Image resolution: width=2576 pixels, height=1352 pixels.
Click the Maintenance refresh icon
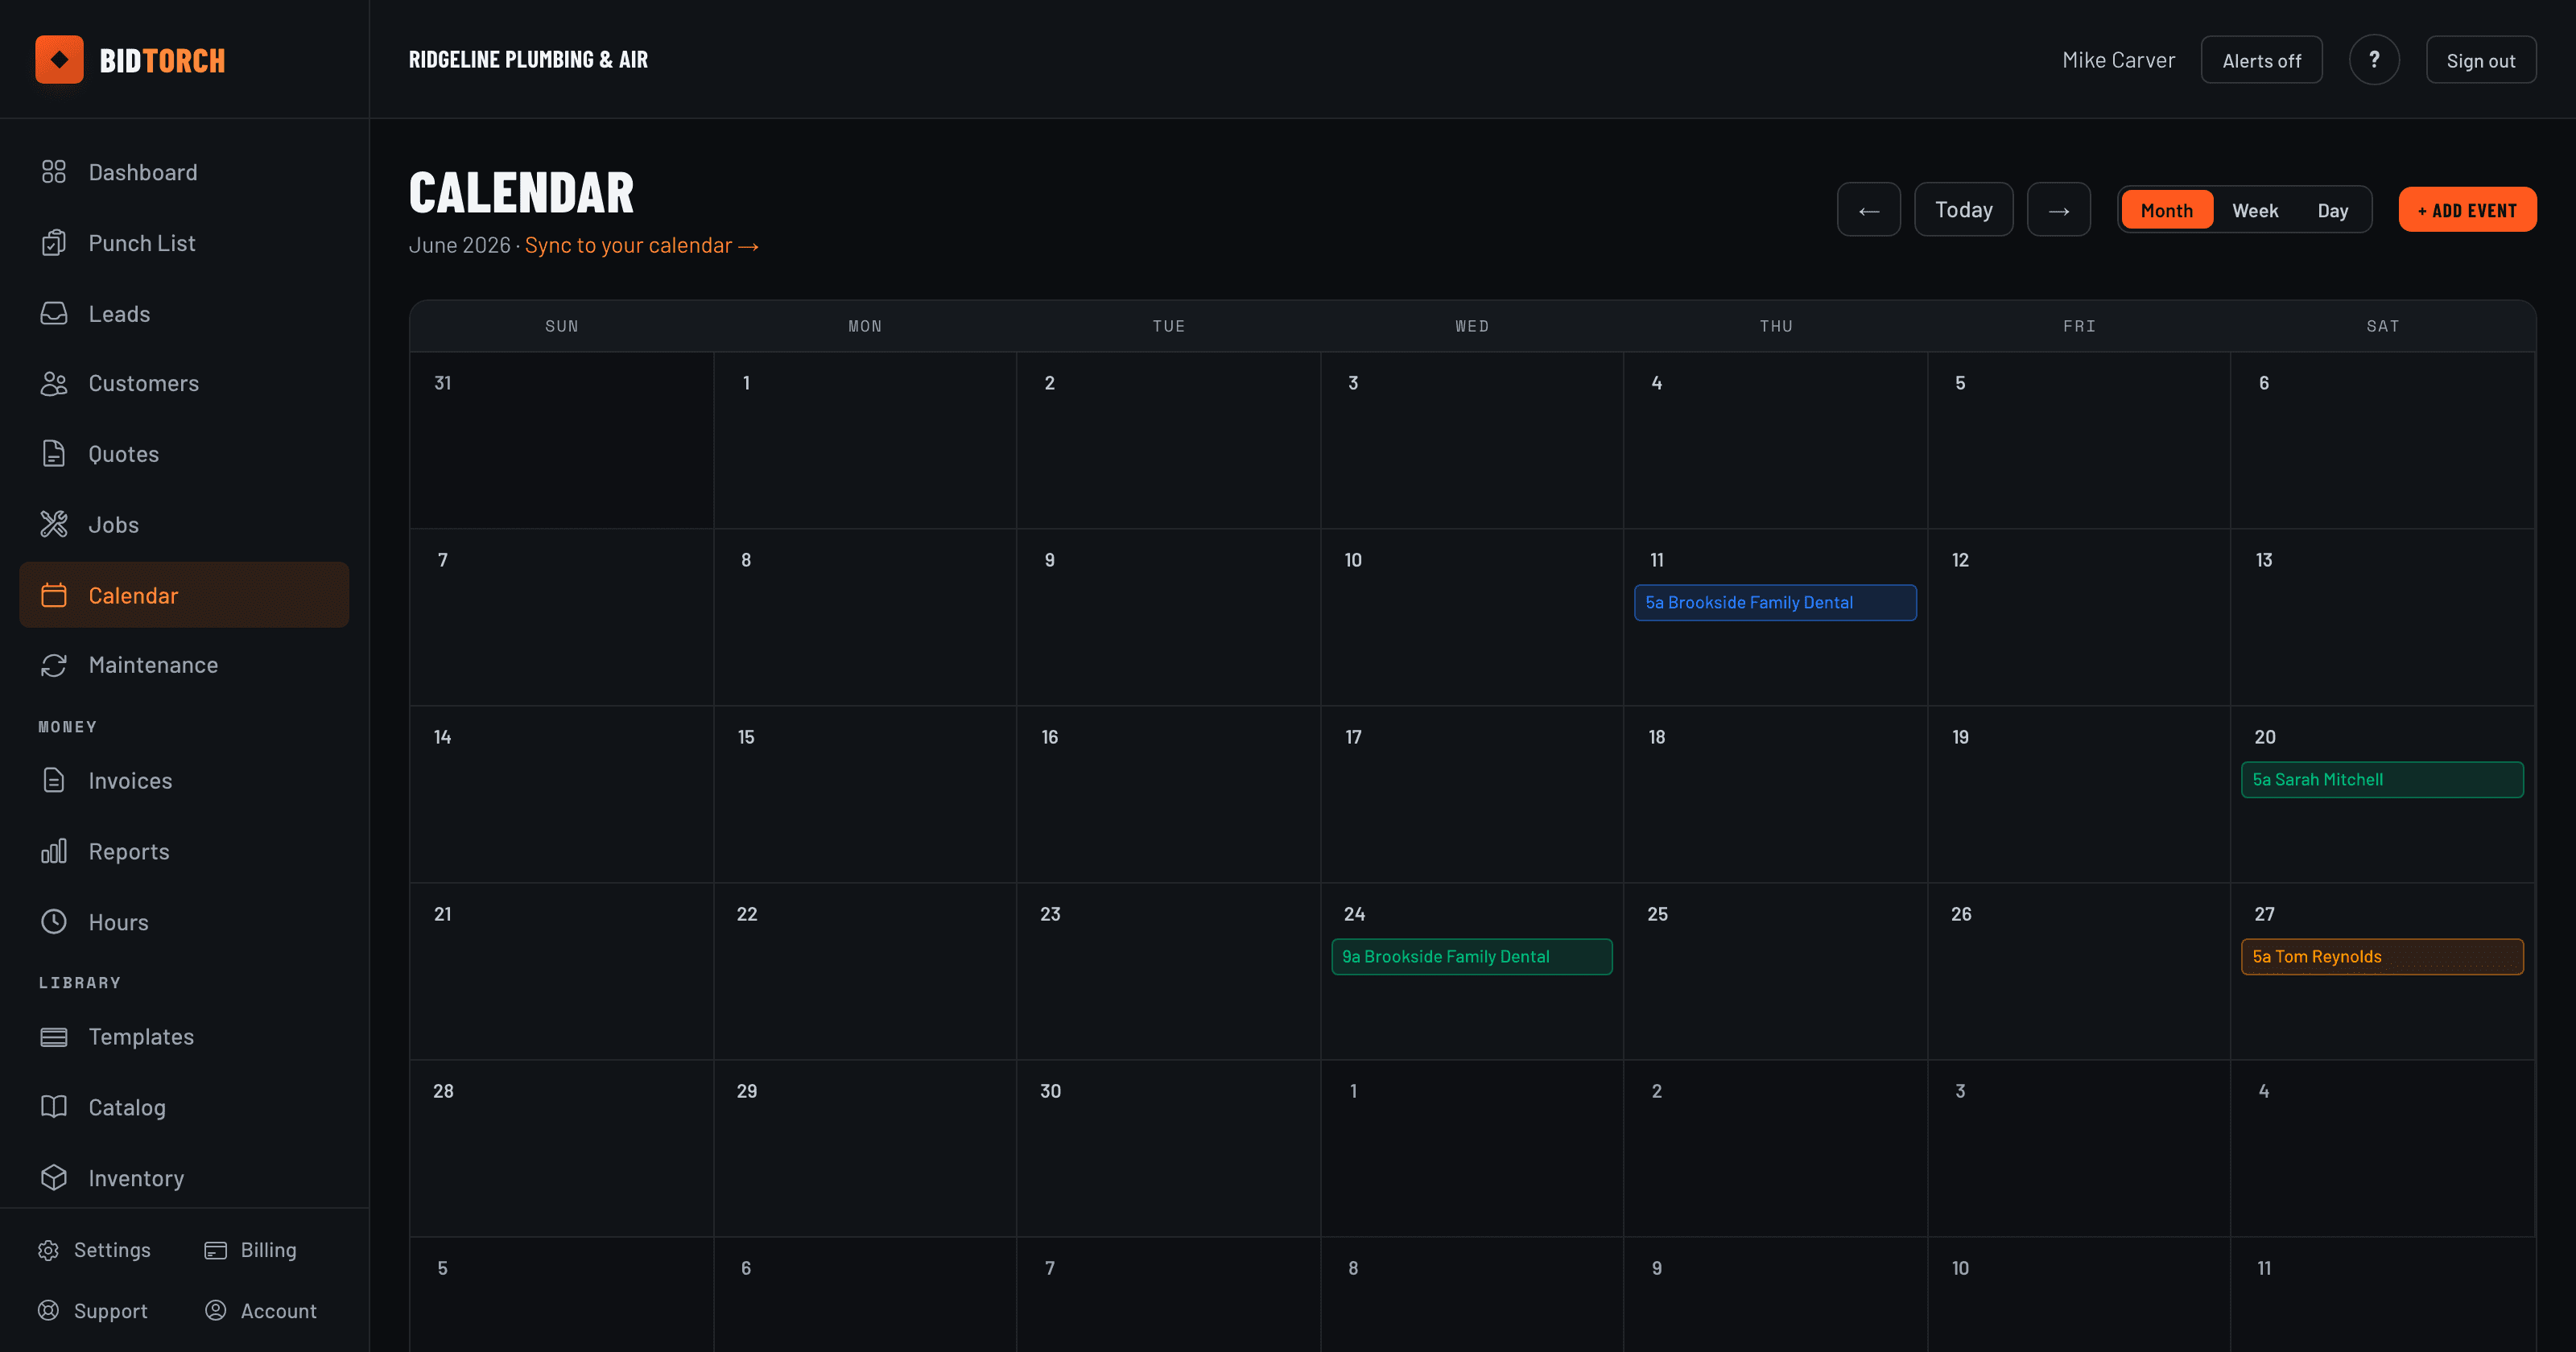[54, 665]
